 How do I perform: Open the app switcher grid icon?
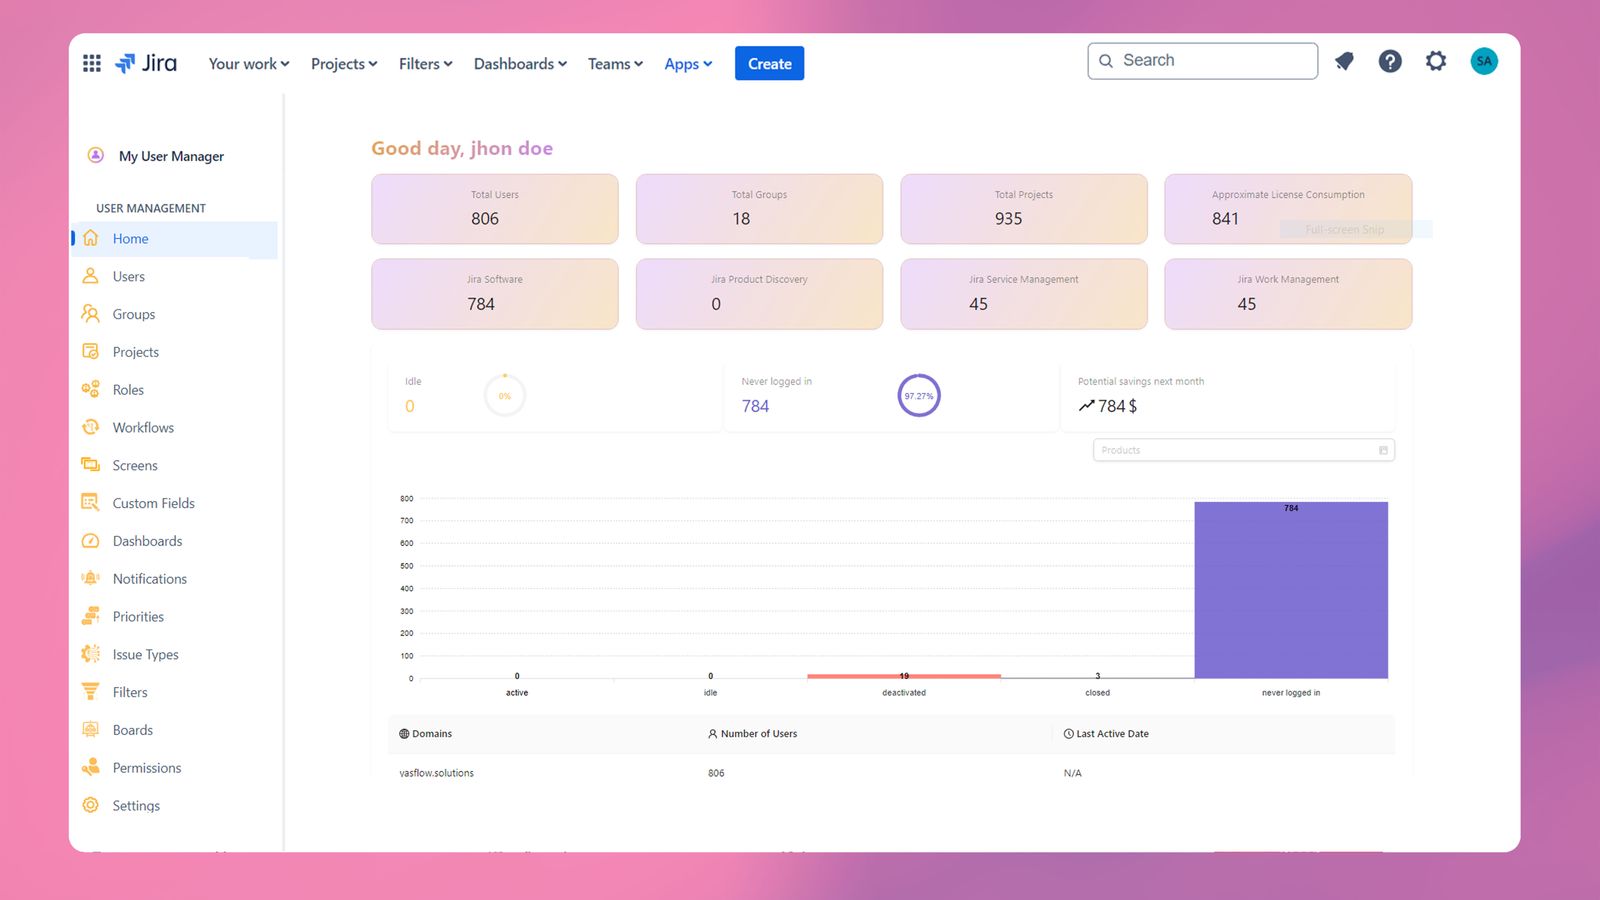click(x=92, y=63)
